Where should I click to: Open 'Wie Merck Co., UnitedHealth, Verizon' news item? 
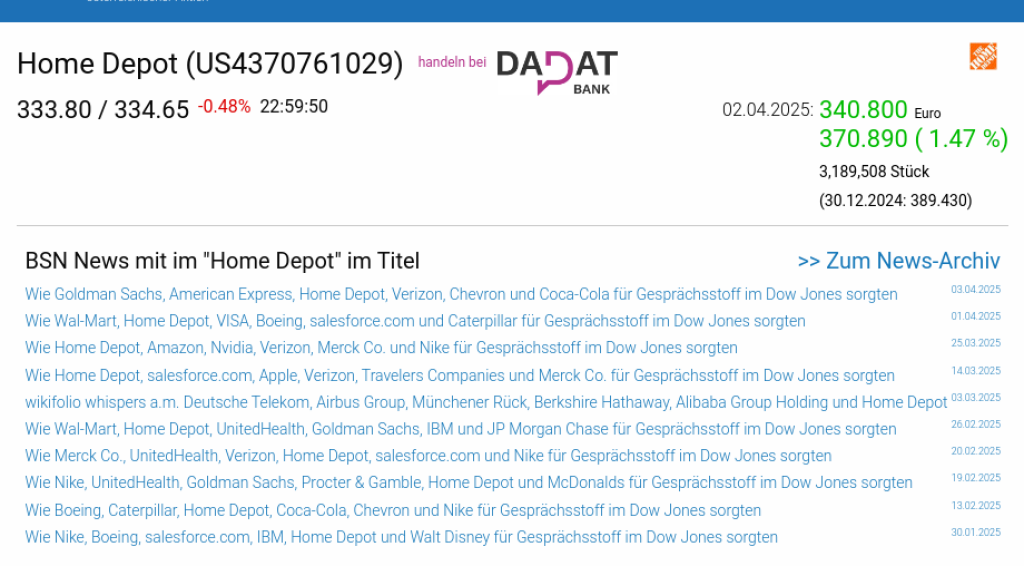(x=428, y=456)
